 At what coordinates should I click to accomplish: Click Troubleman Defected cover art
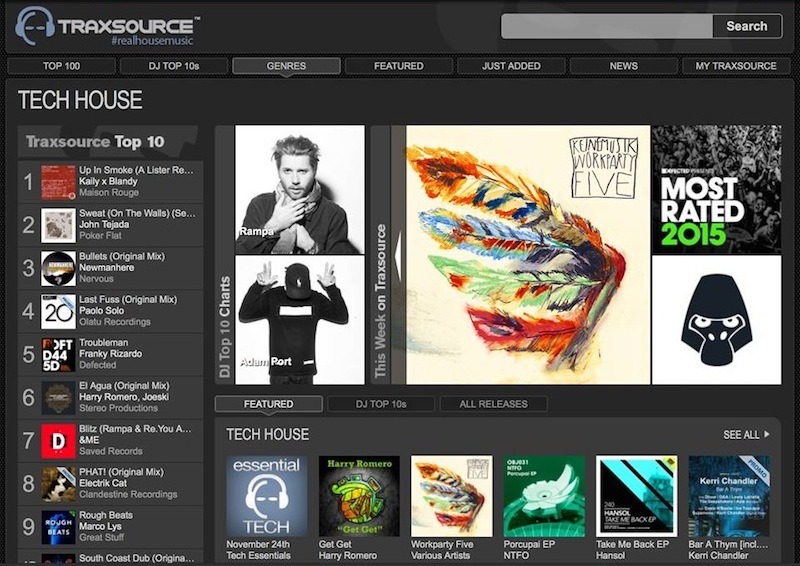[58, 355]
